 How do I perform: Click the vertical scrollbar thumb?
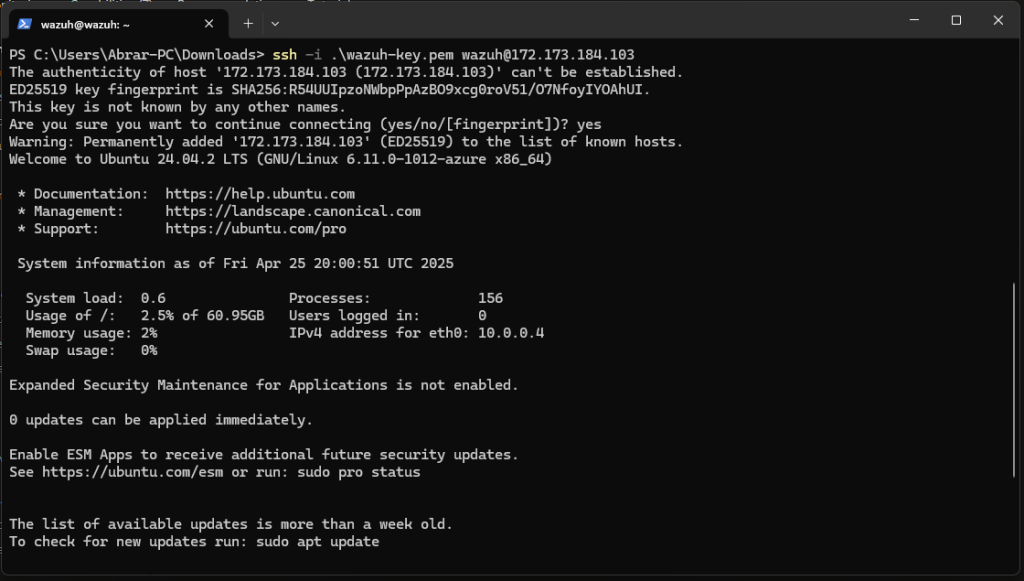click(1014, 380)
